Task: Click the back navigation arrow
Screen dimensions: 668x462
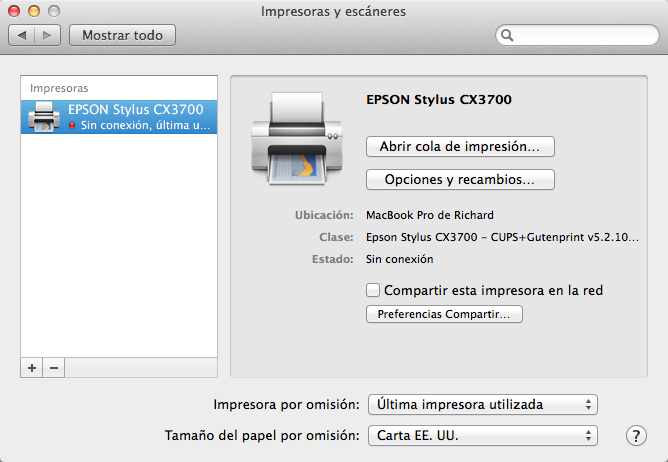Action: click(x=22, y=35)
